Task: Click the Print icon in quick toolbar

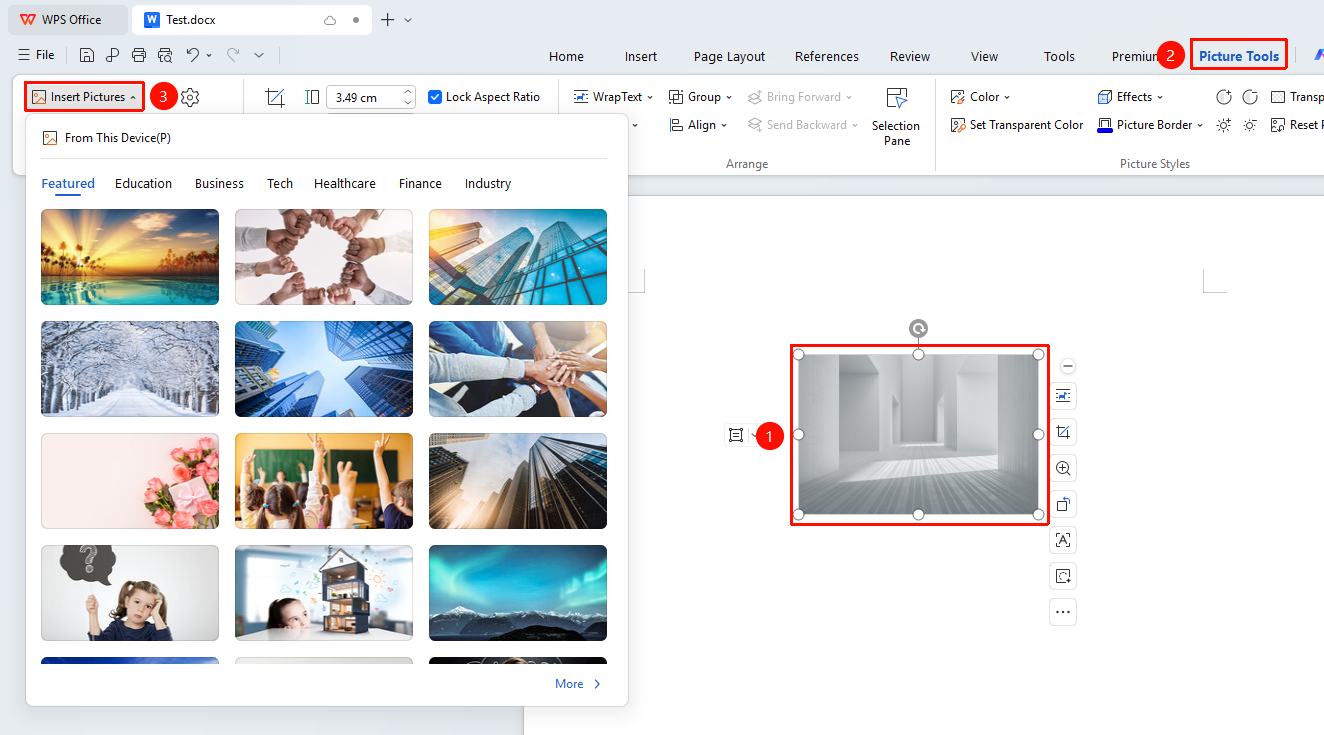Action: (x=139, y=55)
